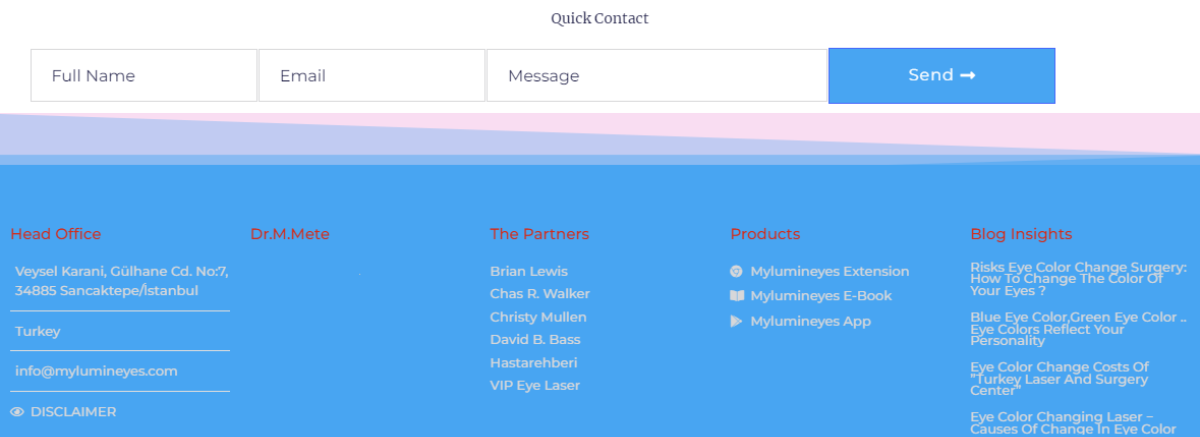Open the Eye Color Change Costs article
The height and width of the screenshot is (437, 1200).
1060,379
